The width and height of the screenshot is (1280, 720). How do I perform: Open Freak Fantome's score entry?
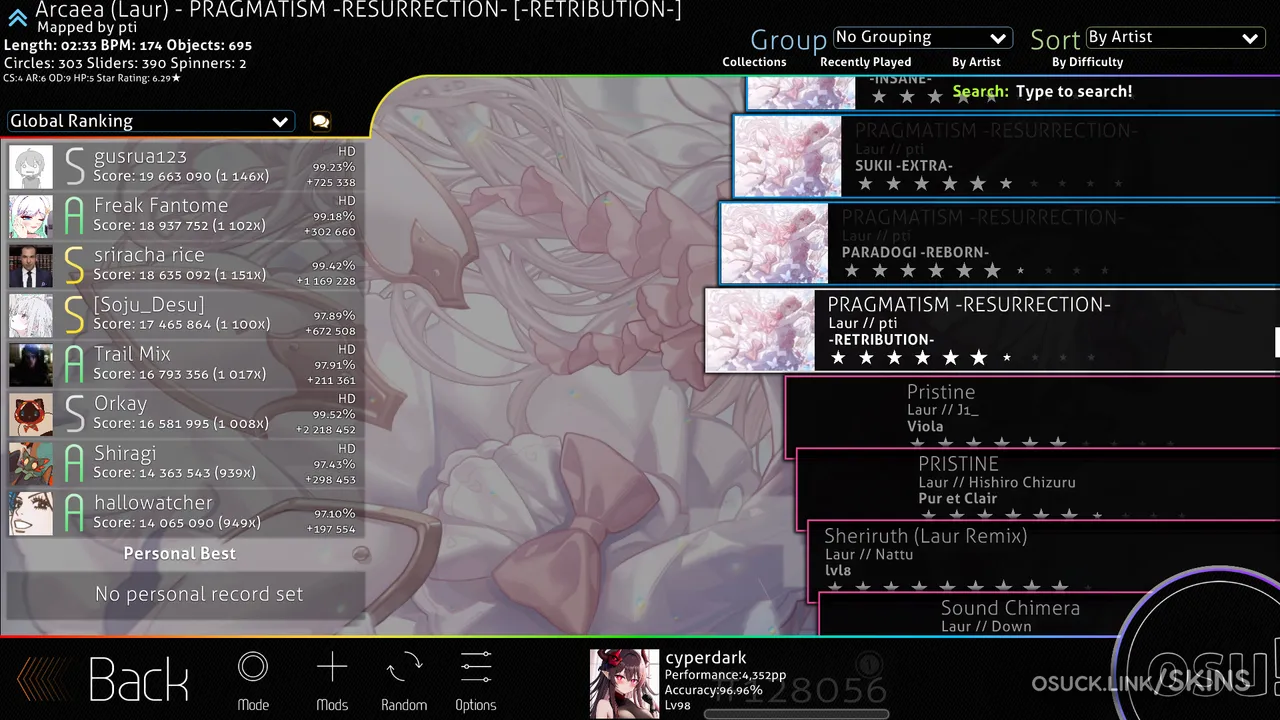click(184, 216)
